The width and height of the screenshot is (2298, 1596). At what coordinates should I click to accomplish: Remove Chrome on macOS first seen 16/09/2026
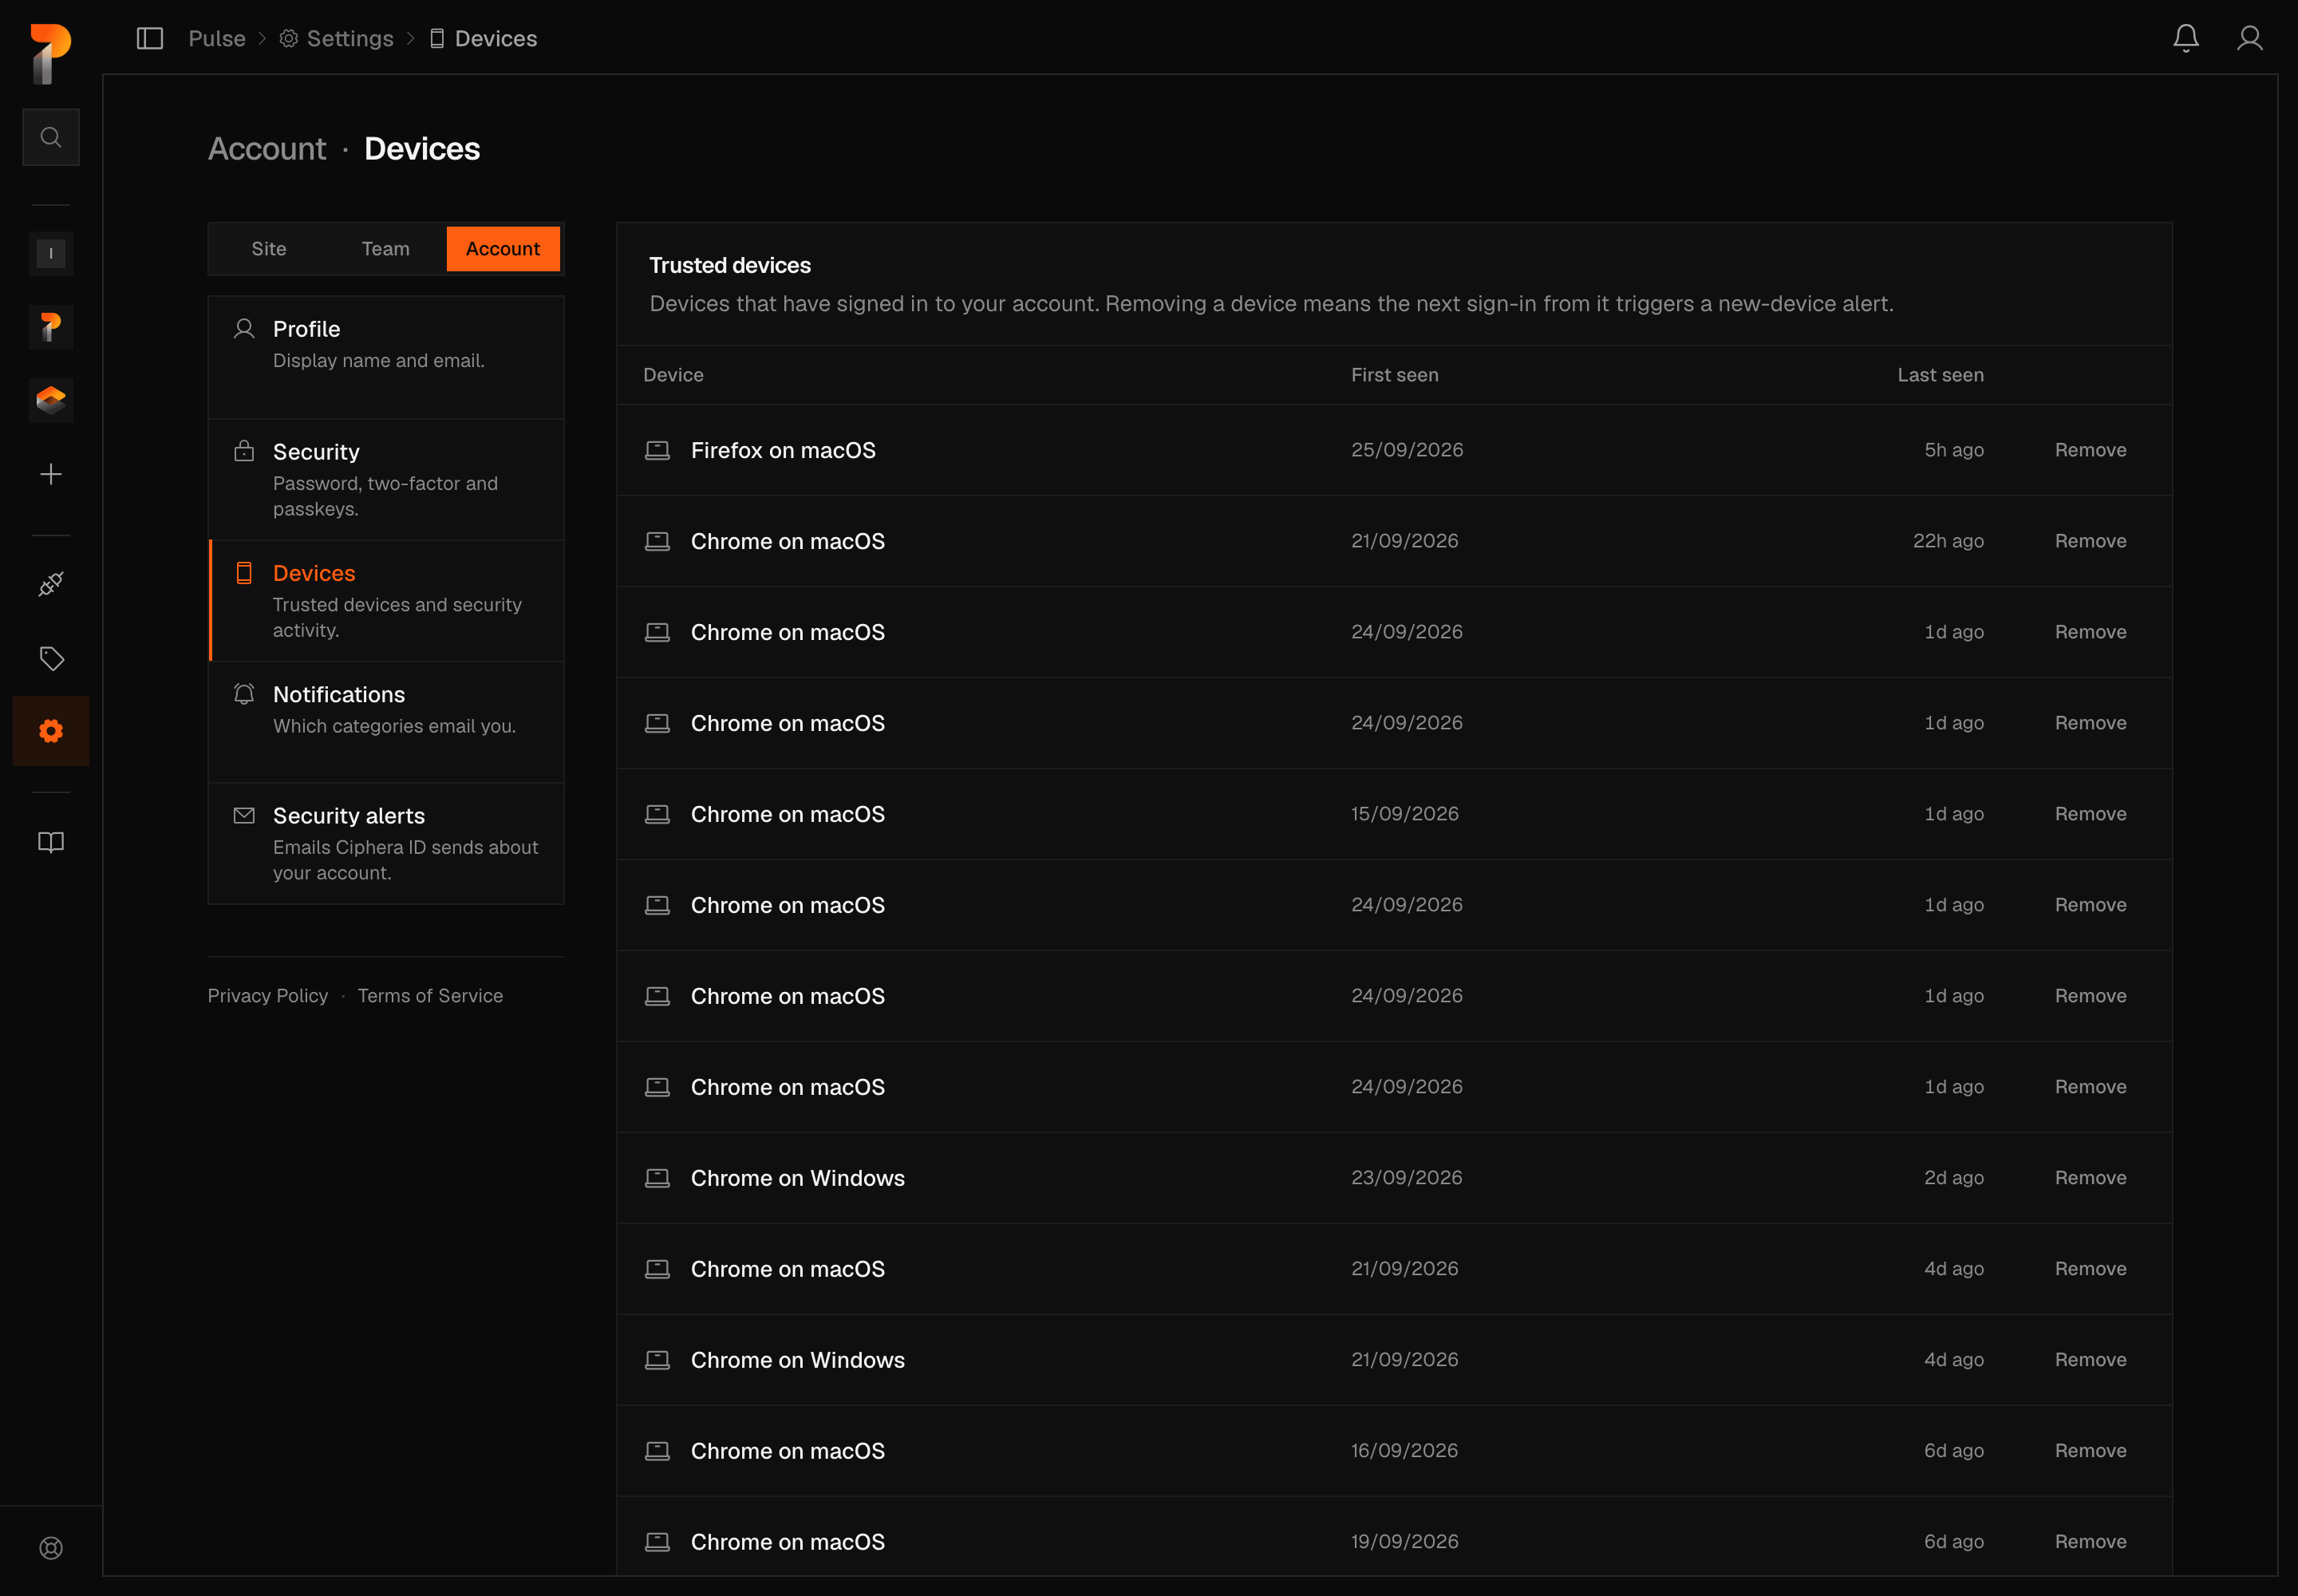coord(2090,1451)
